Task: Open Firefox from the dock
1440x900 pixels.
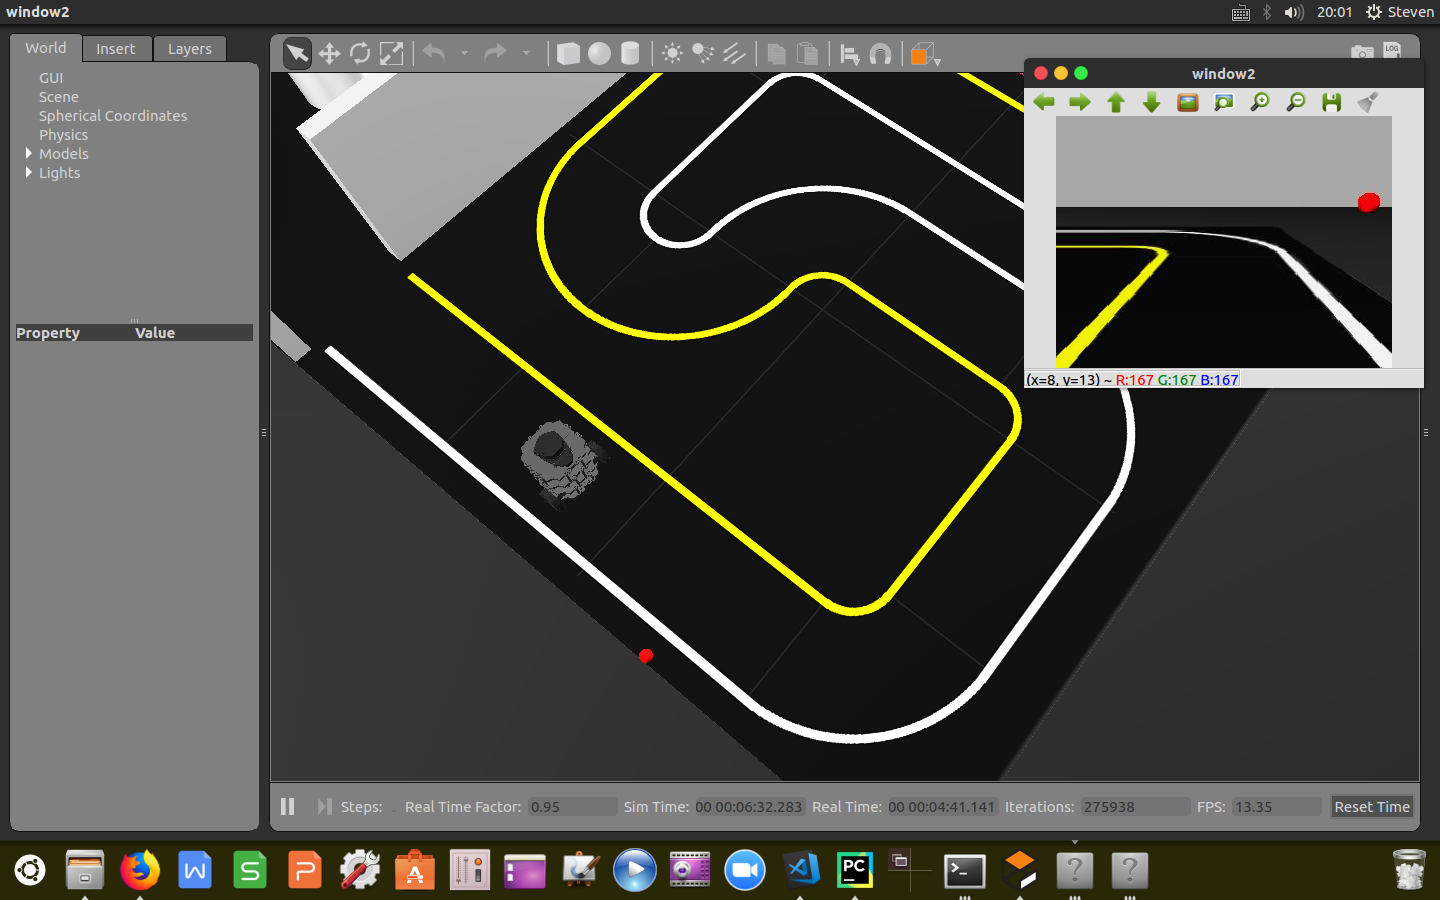Action: click(x=140, y=870)
